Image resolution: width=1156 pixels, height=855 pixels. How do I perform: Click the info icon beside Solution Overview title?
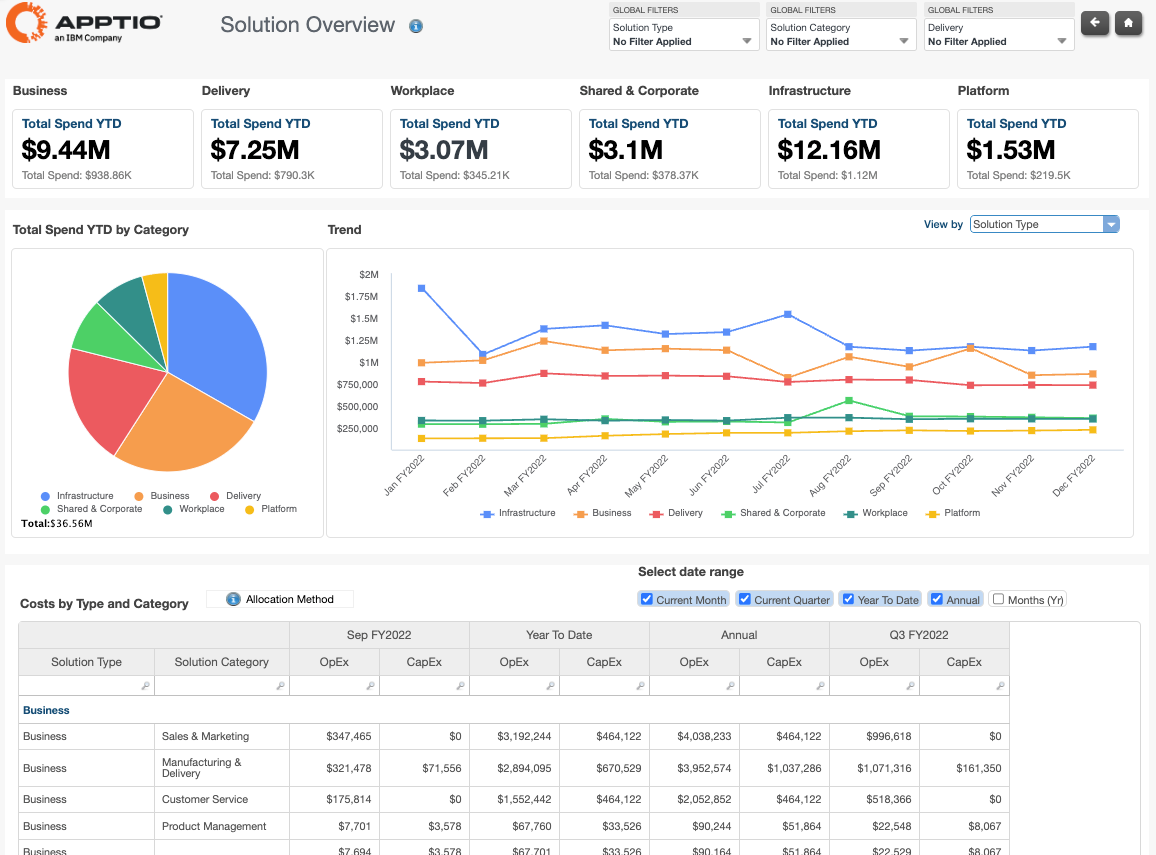(x=416, y=26)
